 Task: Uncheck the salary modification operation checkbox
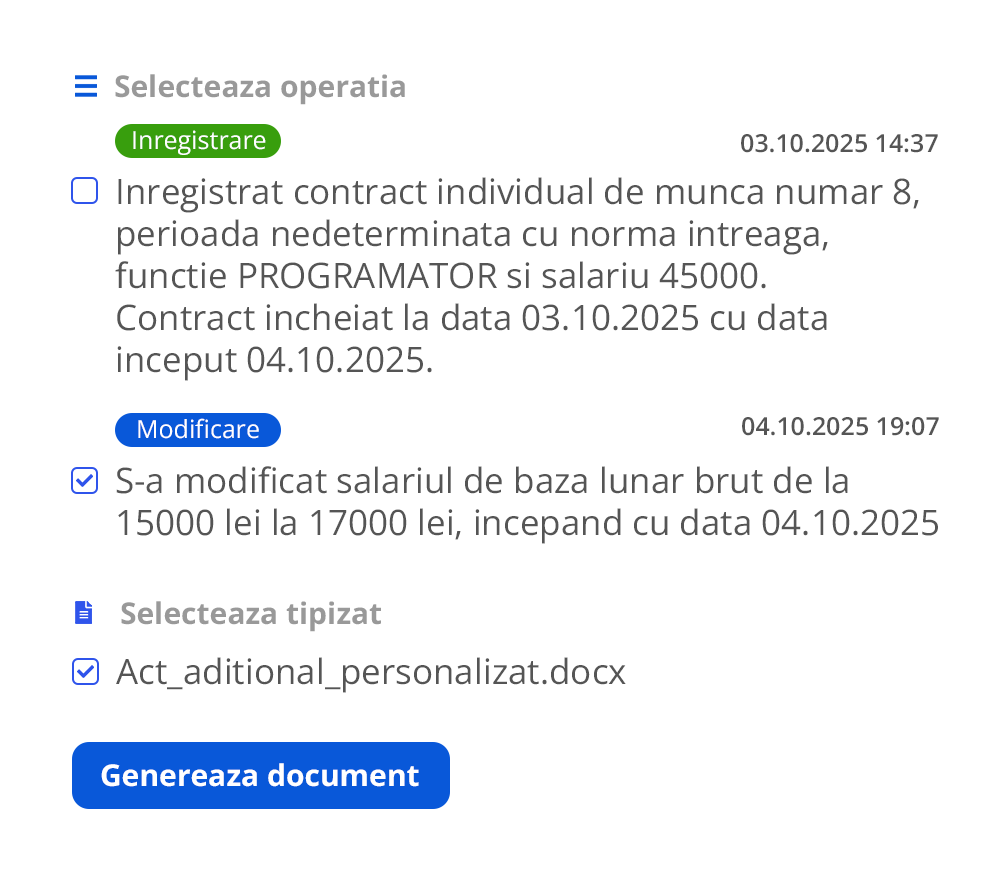[85, 482]
